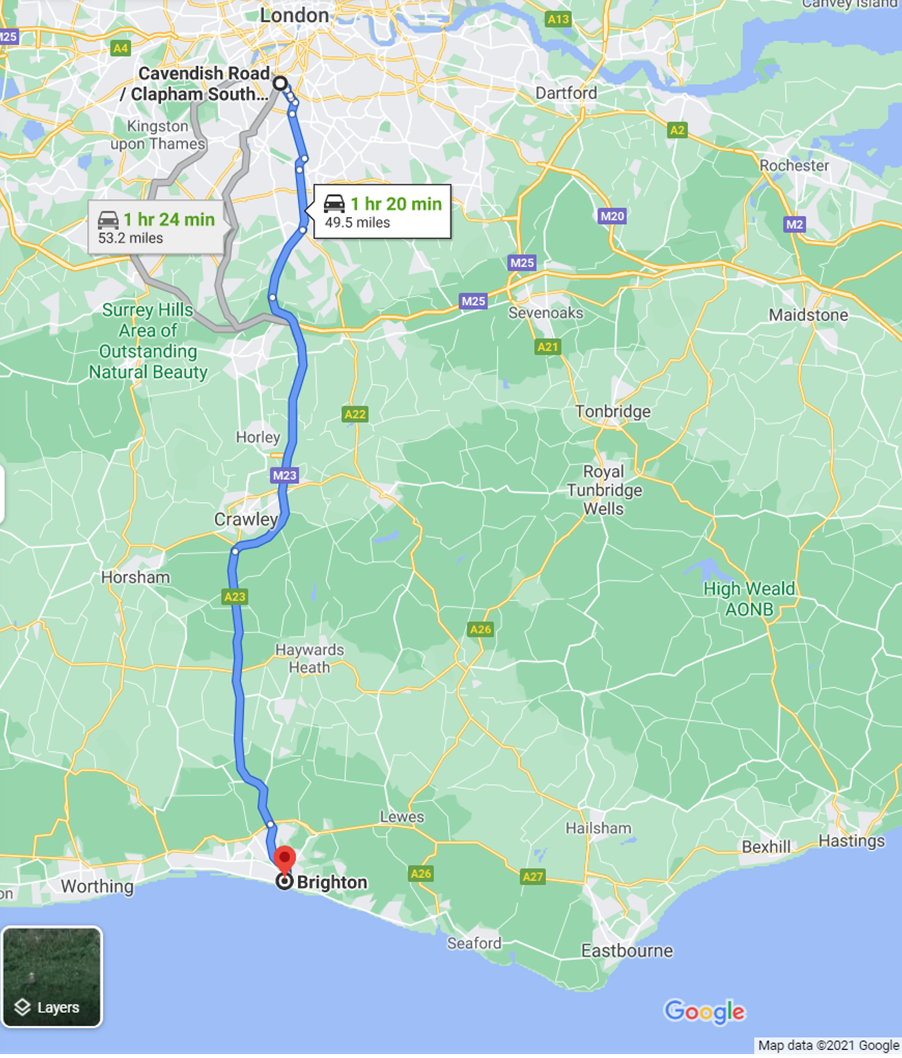Click the M2 motorway shield
902x1058 pixels.
(795, 224)
